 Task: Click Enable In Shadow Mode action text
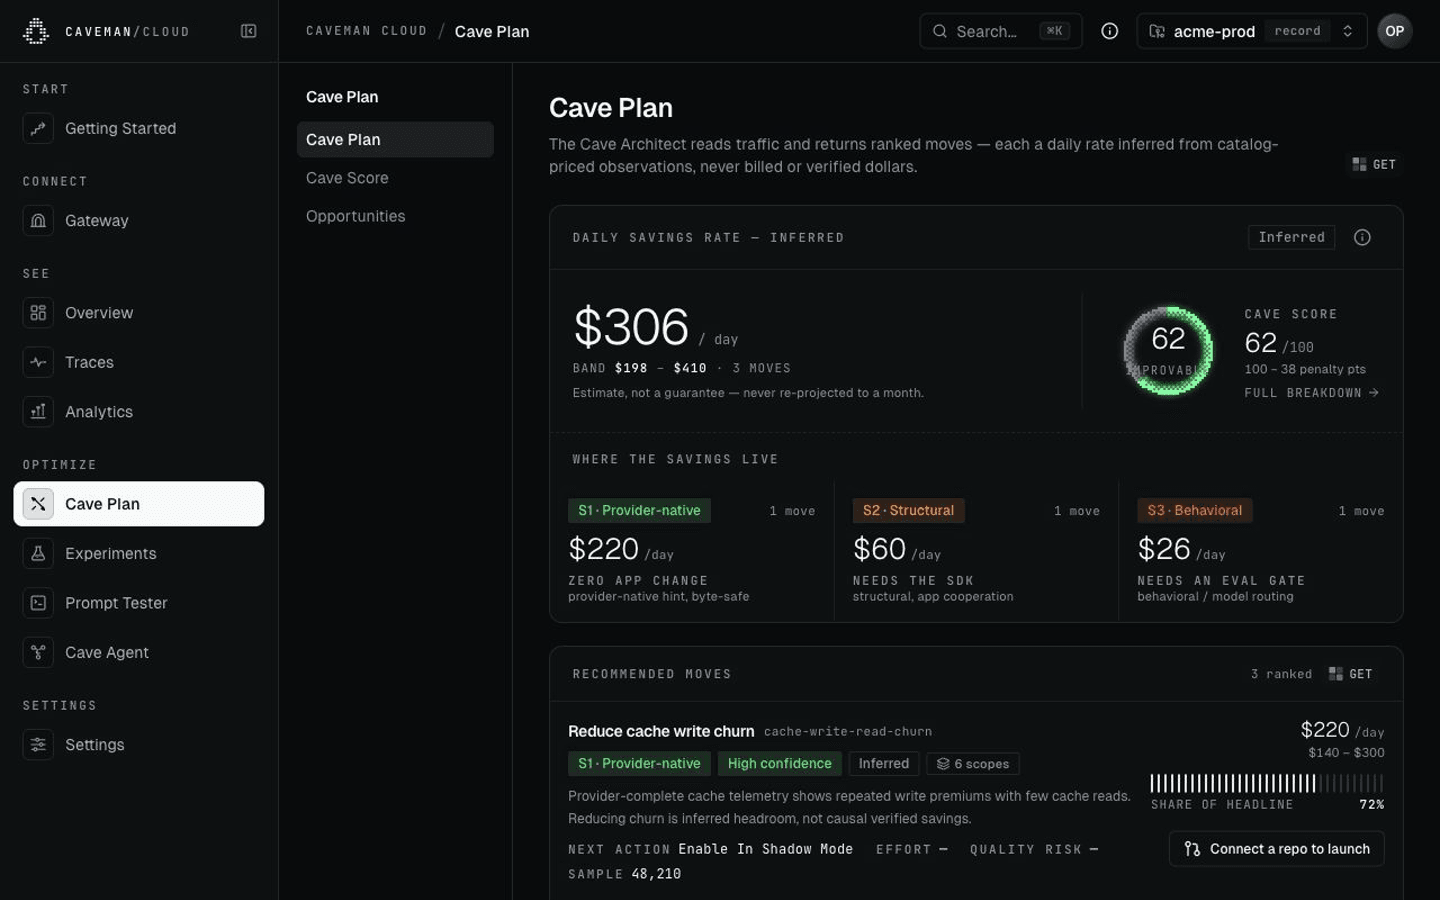click(765, 849)
